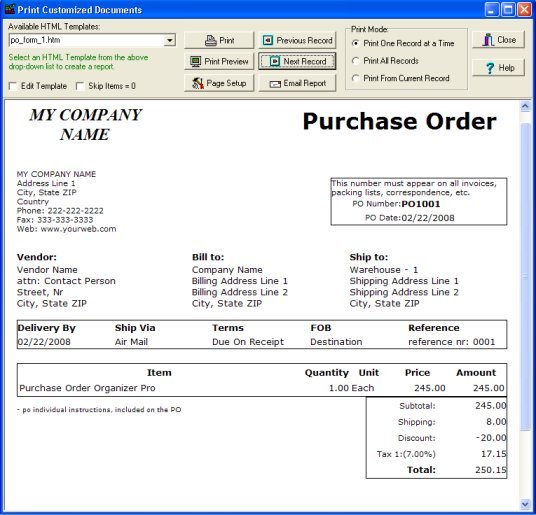536x515 pixels.
Task: Click Bill to Company Name text
Action: pos(227,270)
